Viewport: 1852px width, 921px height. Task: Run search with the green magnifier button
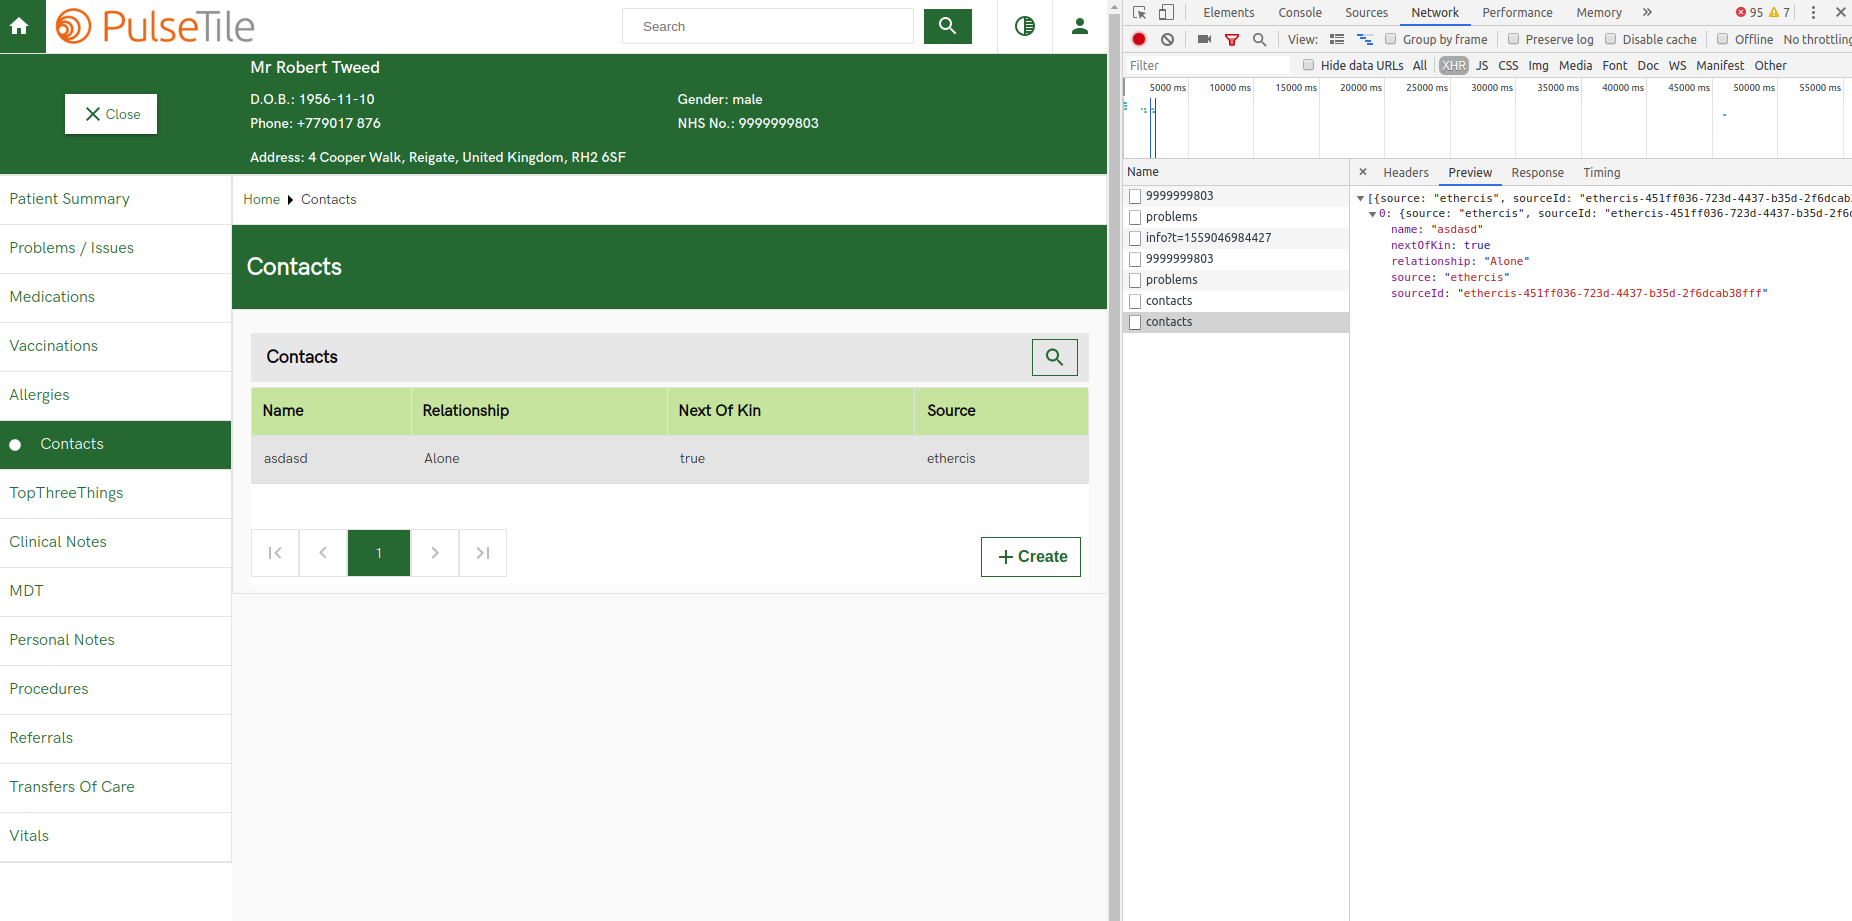[947, 26]
